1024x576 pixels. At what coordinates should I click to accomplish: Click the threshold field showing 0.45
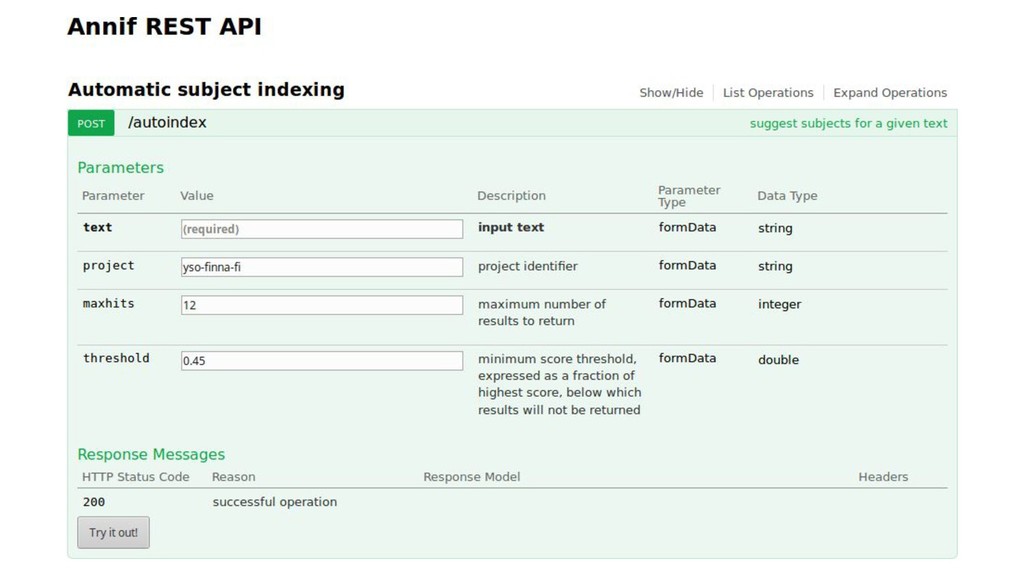321,360
